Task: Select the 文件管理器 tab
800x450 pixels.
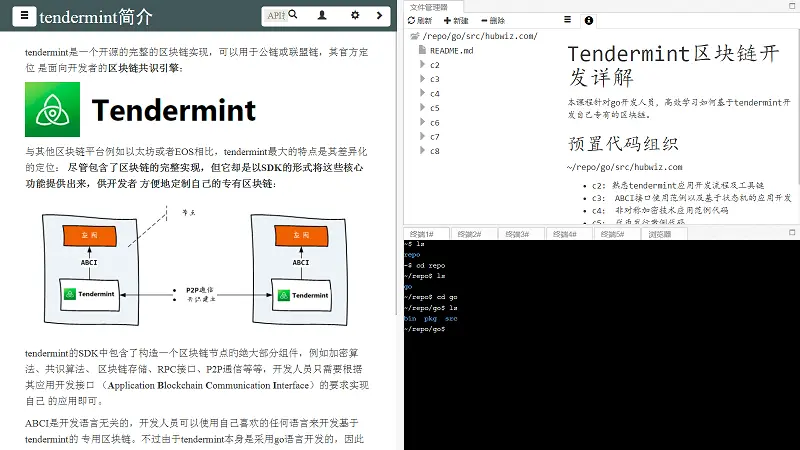Action: pos(429,7)
